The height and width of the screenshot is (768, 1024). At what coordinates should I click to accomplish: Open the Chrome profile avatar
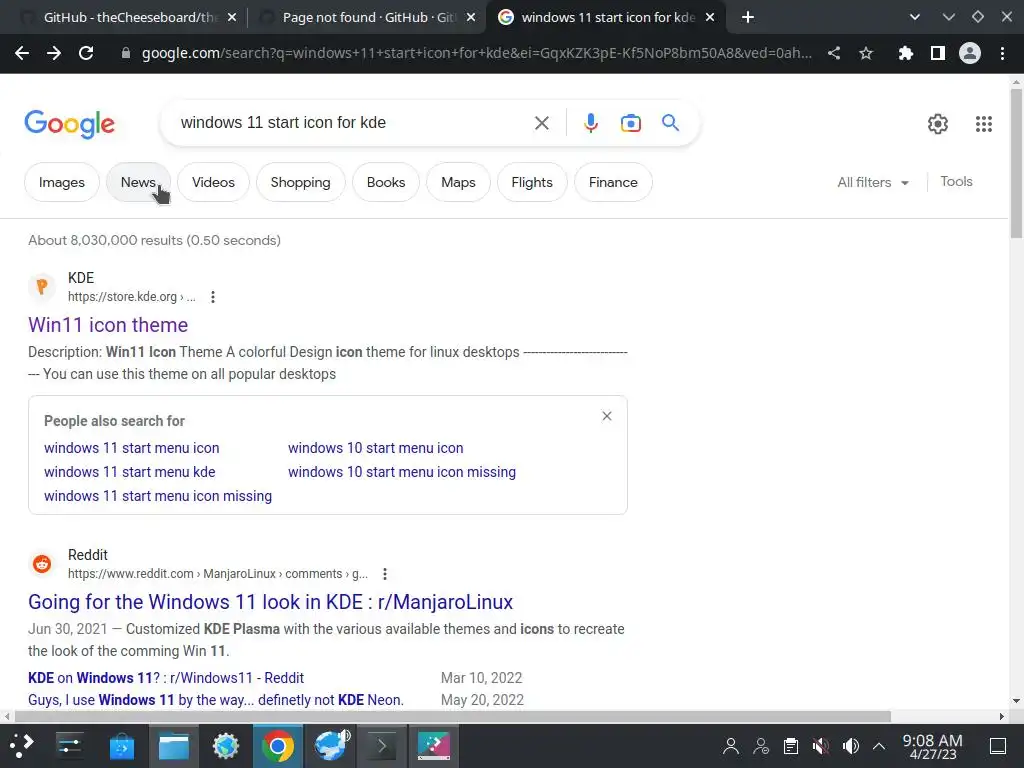[x=970, y=53]
